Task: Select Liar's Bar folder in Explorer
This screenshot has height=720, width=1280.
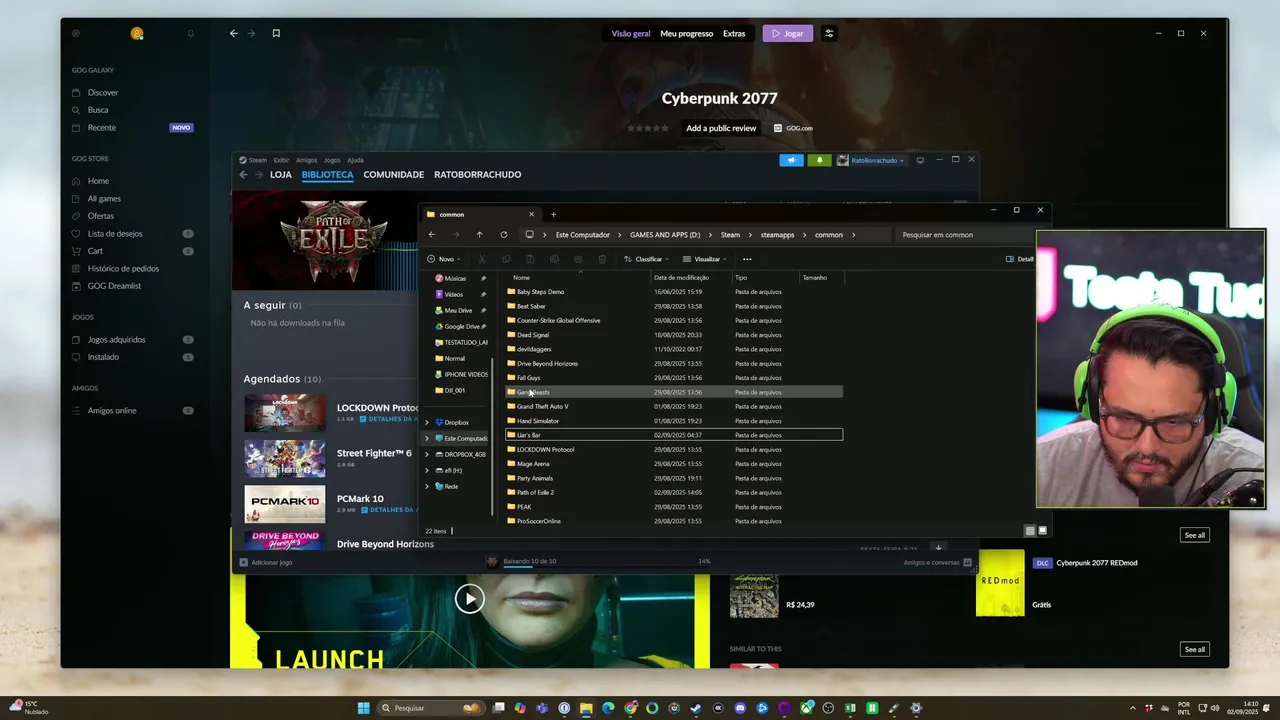Action: click(674, 435)
